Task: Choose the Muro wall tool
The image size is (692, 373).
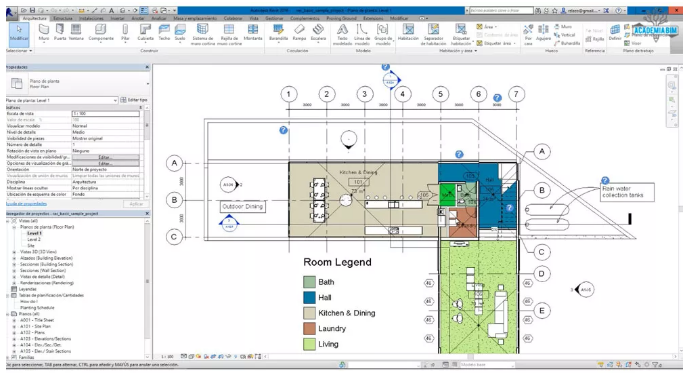Action: 44,33
